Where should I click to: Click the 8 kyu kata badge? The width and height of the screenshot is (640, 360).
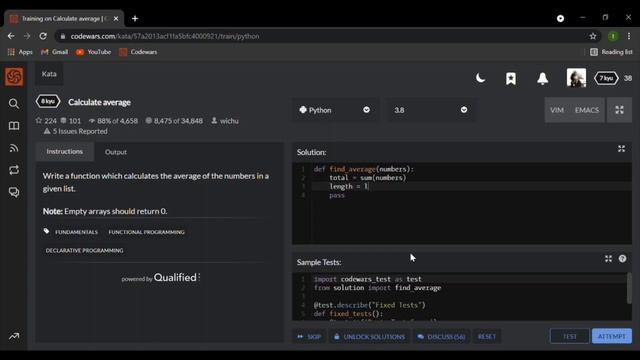point(48,101)
